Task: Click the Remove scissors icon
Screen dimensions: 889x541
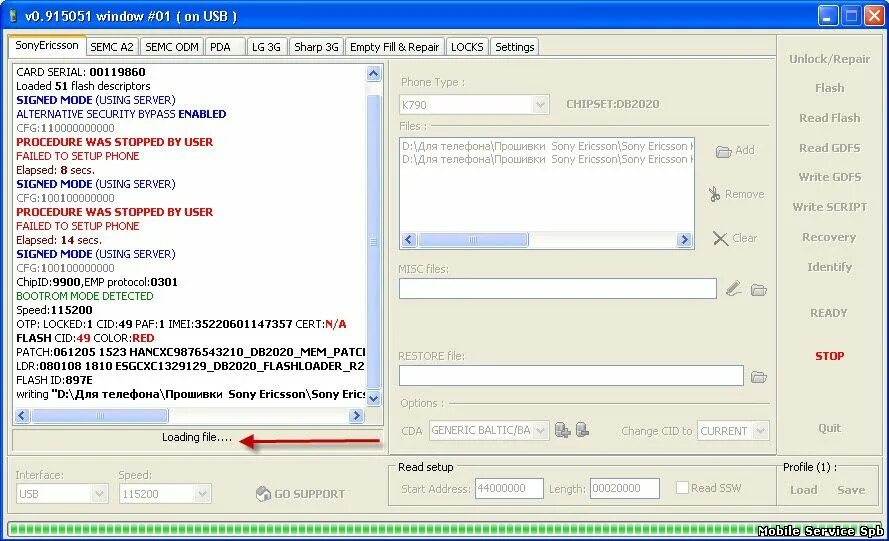Action: tap(714, 195)
